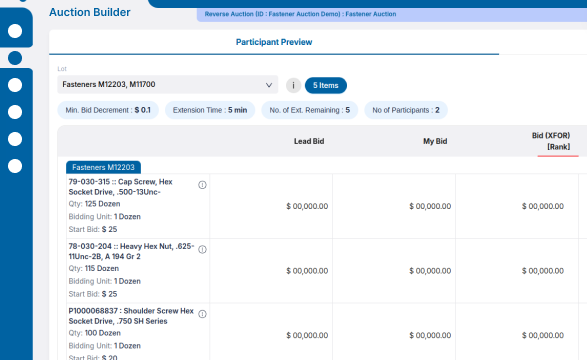Click the Bid (XFOR) [Rank] column header

pyautogui.click(x=551, y=141)
